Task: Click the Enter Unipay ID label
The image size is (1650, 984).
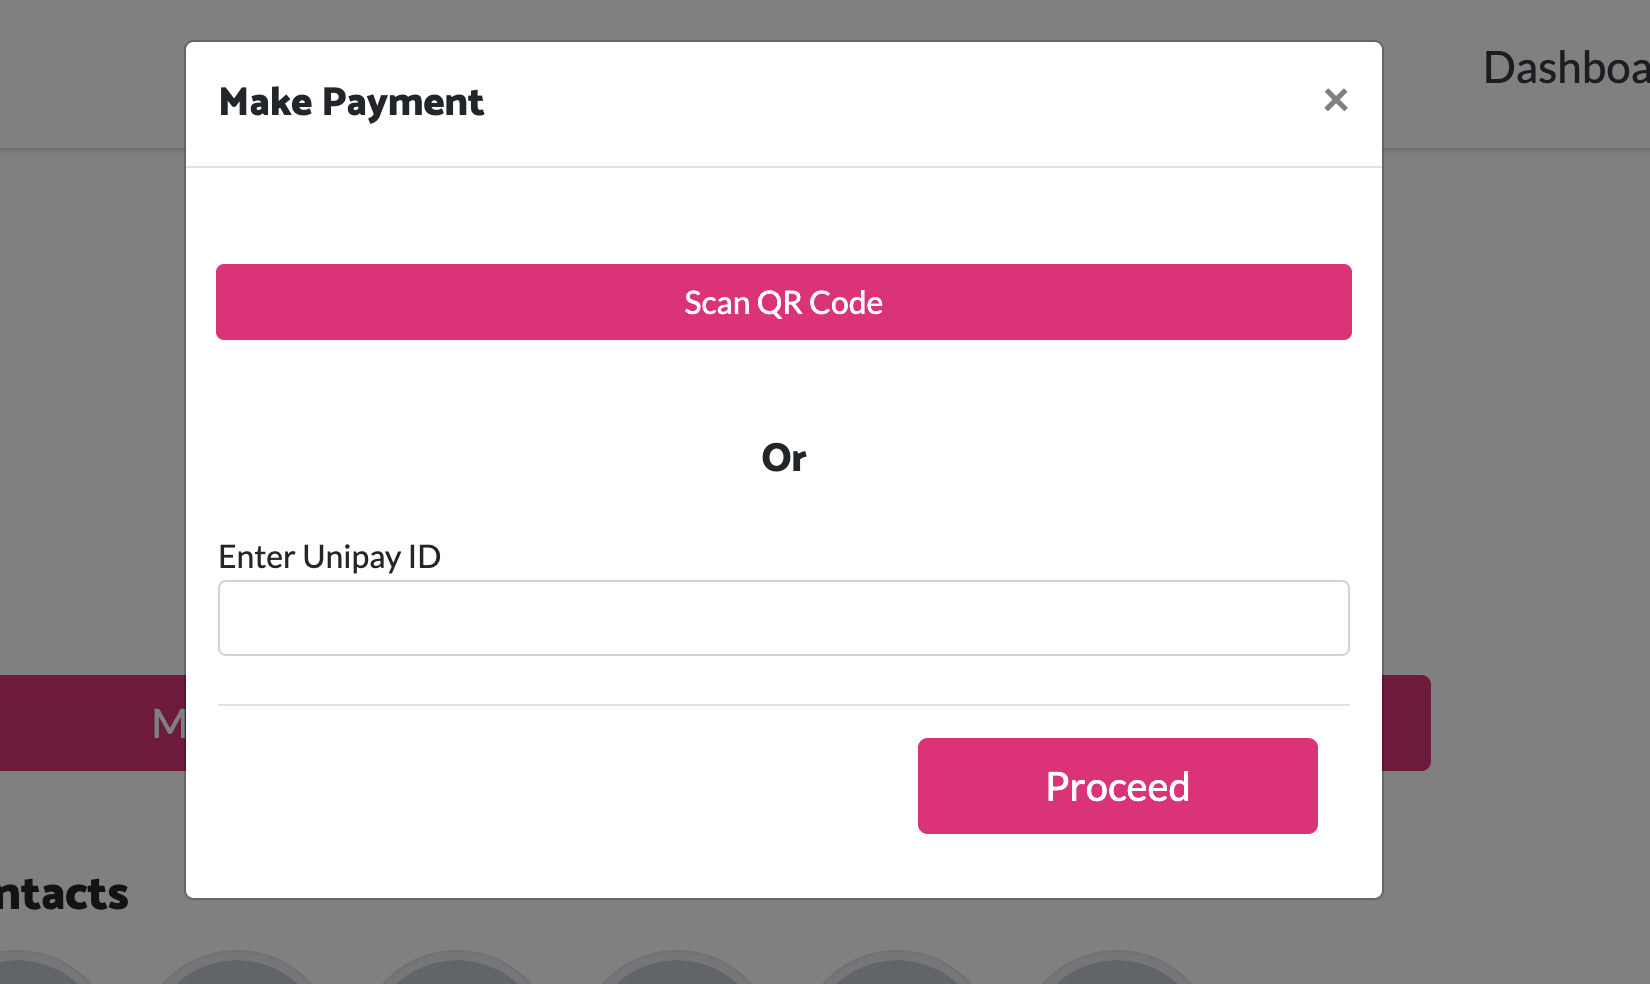Action: tap(330, 557)
